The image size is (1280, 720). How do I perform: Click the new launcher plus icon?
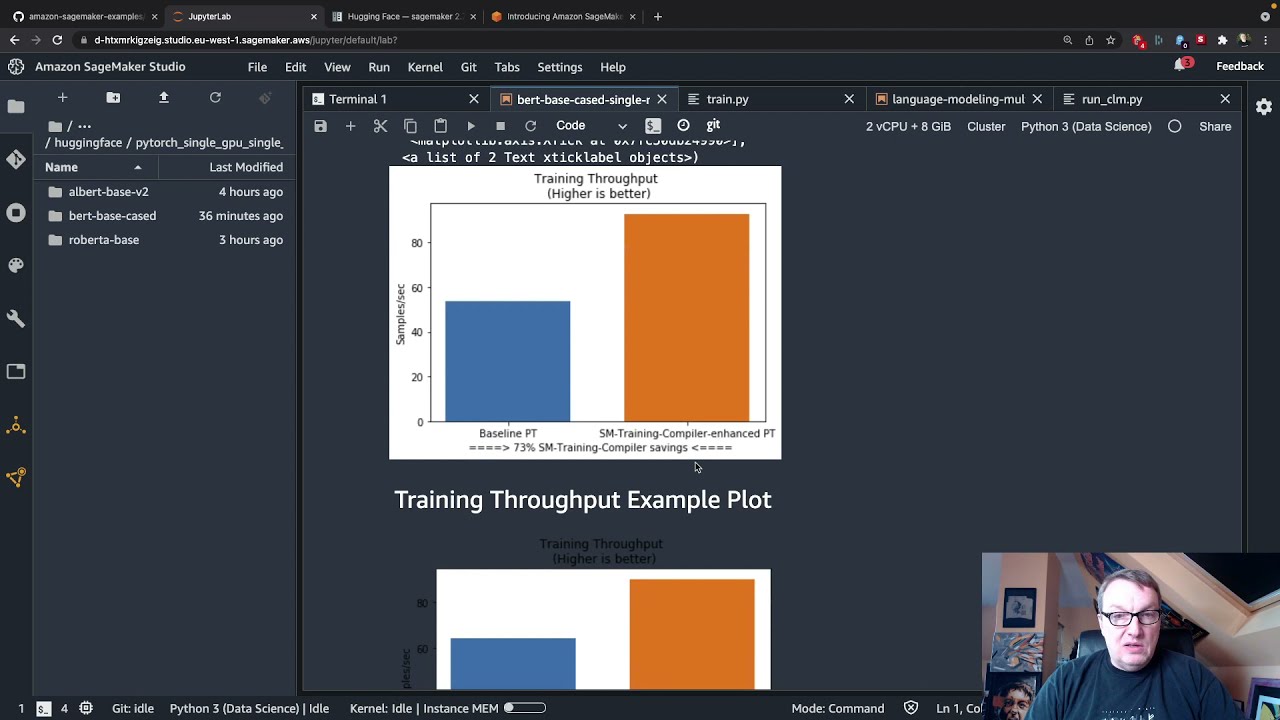tap(62, 97)
